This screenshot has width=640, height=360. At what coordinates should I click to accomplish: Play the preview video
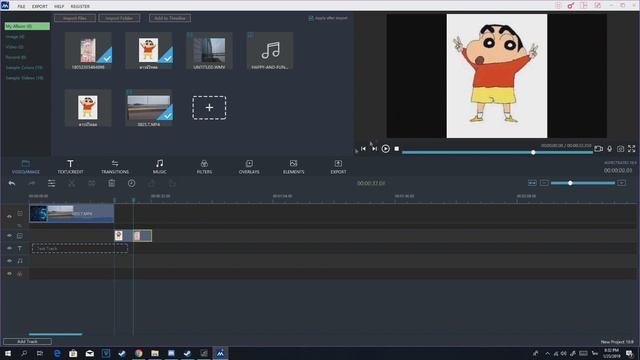385,149
